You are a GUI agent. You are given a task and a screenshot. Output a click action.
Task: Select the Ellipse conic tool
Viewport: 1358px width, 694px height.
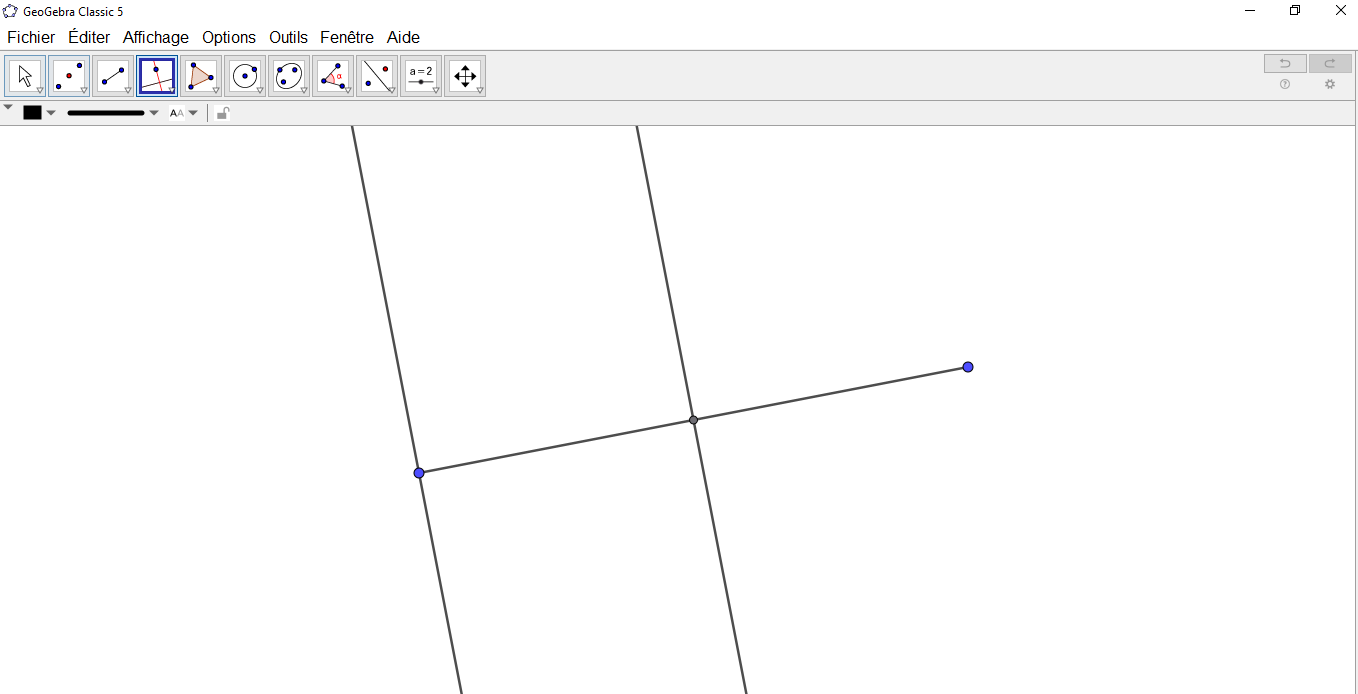pos(289,76)
